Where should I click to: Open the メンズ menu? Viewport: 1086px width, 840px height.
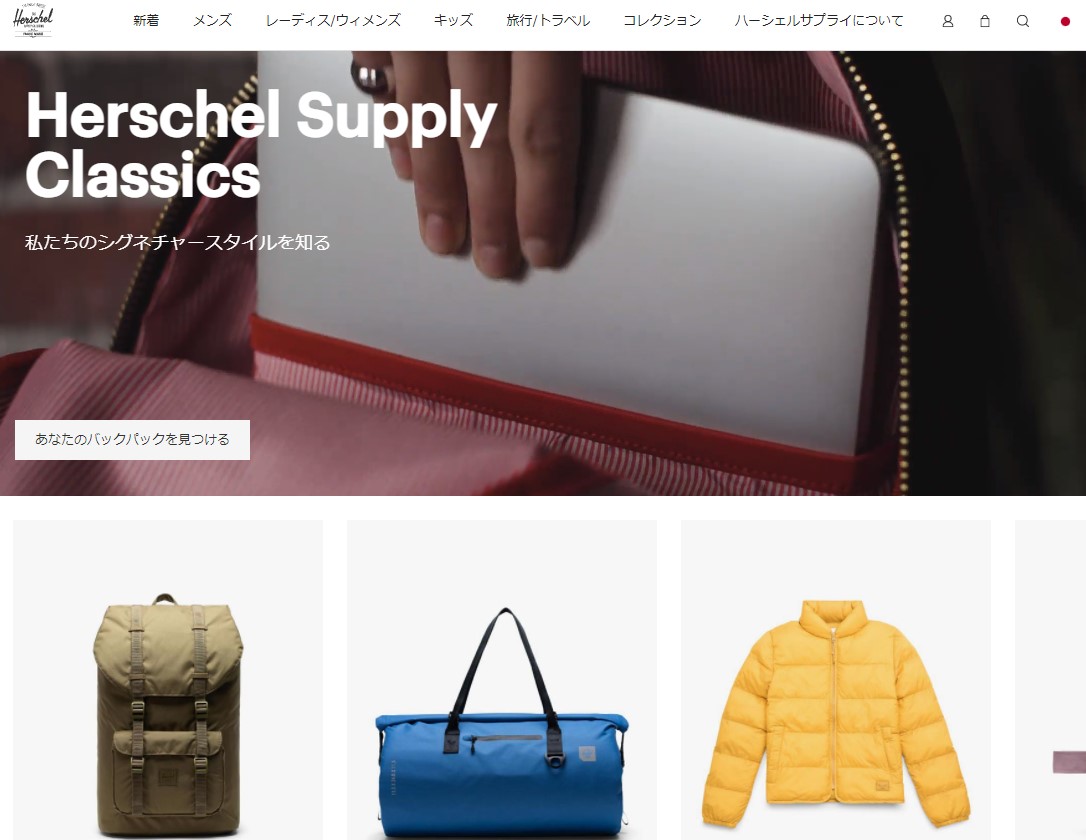[x=212, y=21]
